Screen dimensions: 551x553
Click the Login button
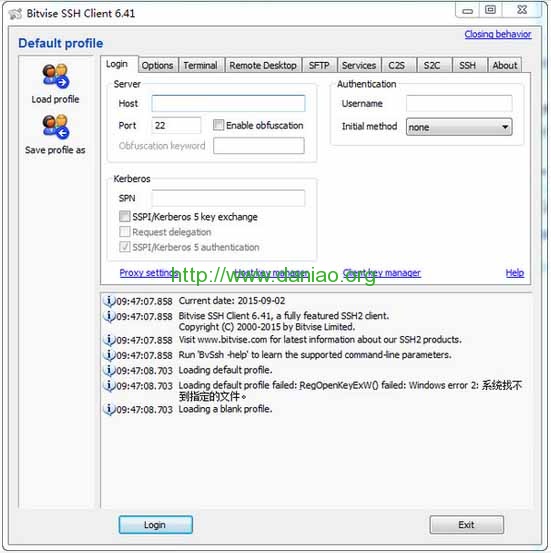tap(156, 525)
